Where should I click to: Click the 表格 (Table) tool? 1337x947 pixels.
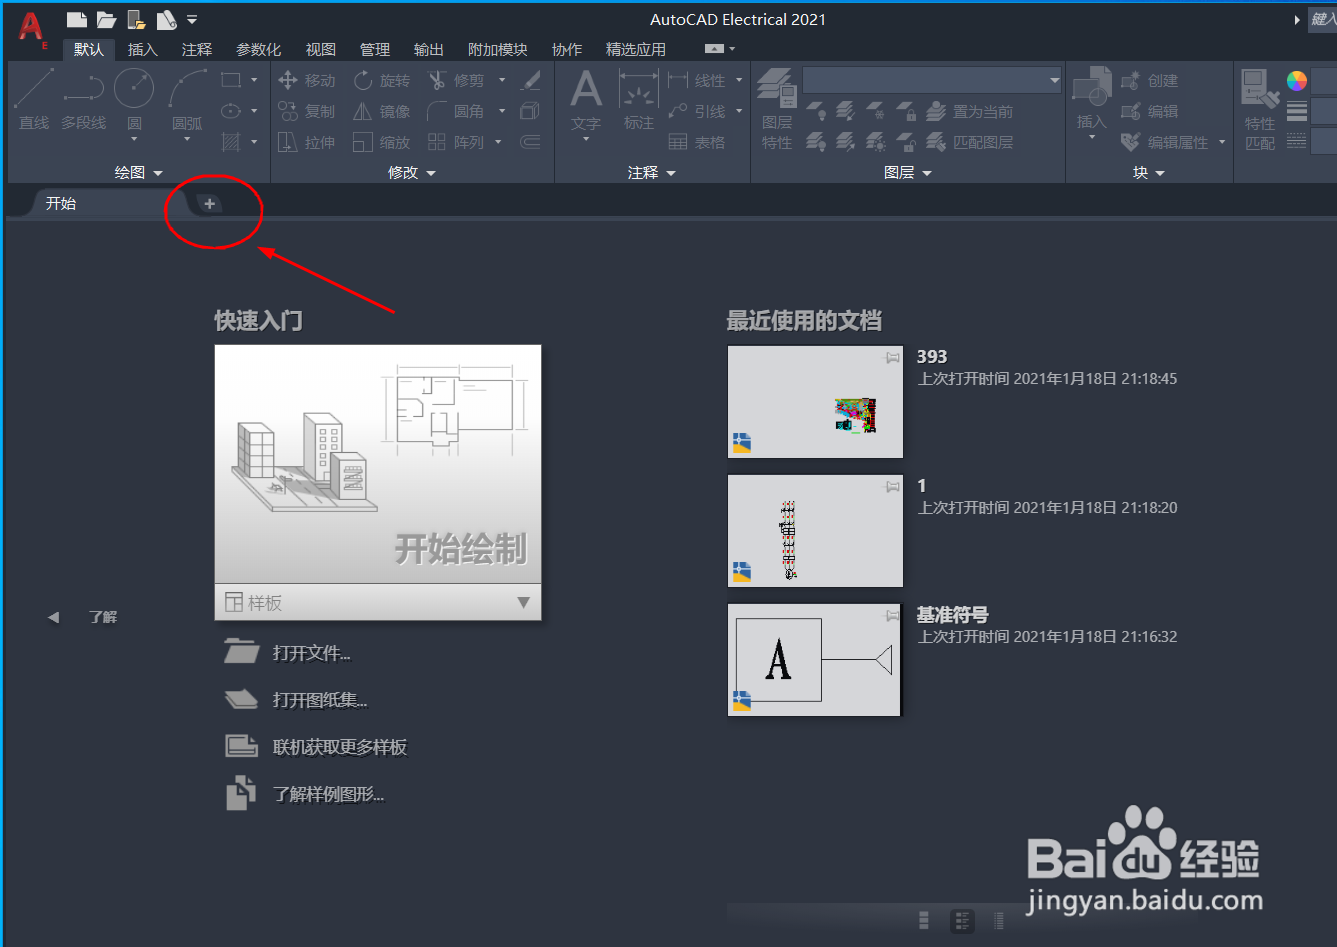tap(697, 142)
